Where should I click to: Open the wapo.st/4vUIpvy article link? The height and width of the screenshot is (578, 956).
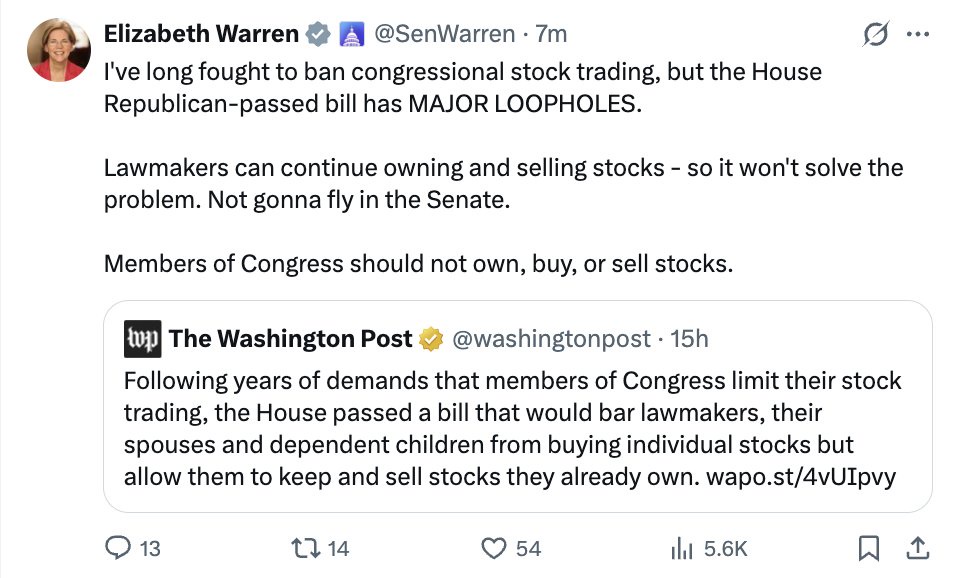point(801,477)
